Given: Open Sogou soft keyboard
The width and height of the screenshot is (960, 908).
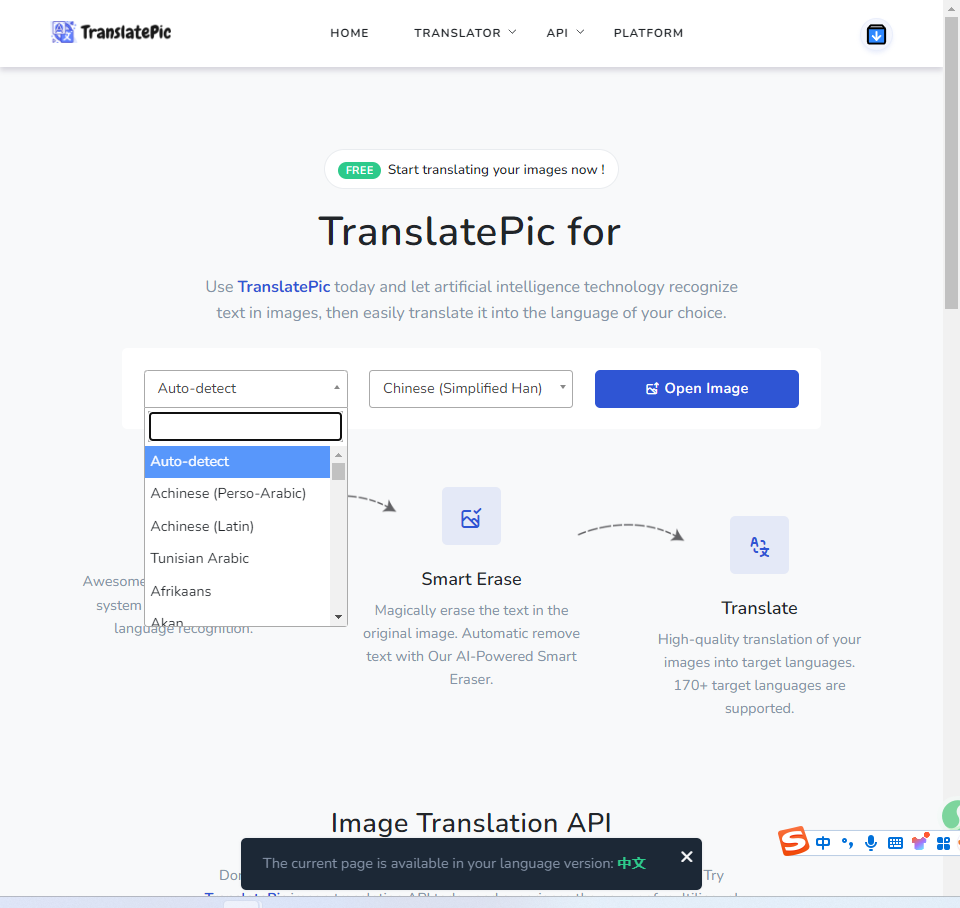Looking at the screenshot, I should click(x=895, y=843).
